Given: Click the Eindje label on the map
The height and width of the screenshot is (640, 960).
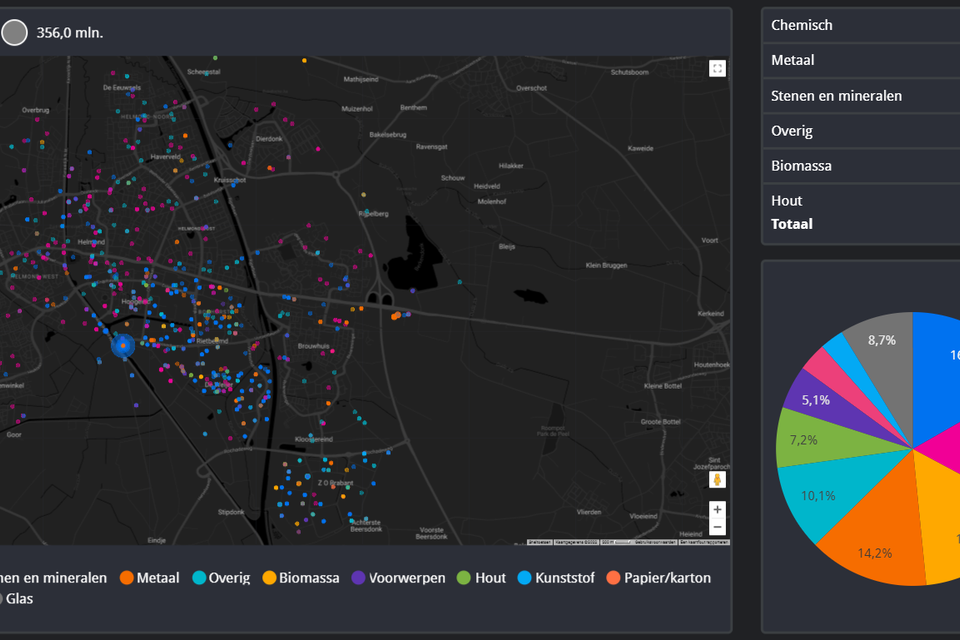Looking at the screenshot, I should (x=157, y=540).
